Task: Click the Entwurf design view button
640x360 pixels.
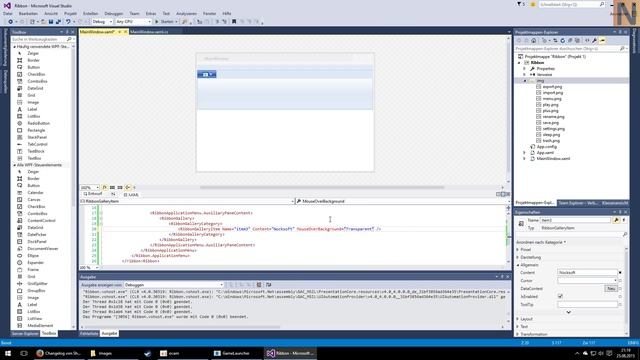Action: tap(93, 194)
